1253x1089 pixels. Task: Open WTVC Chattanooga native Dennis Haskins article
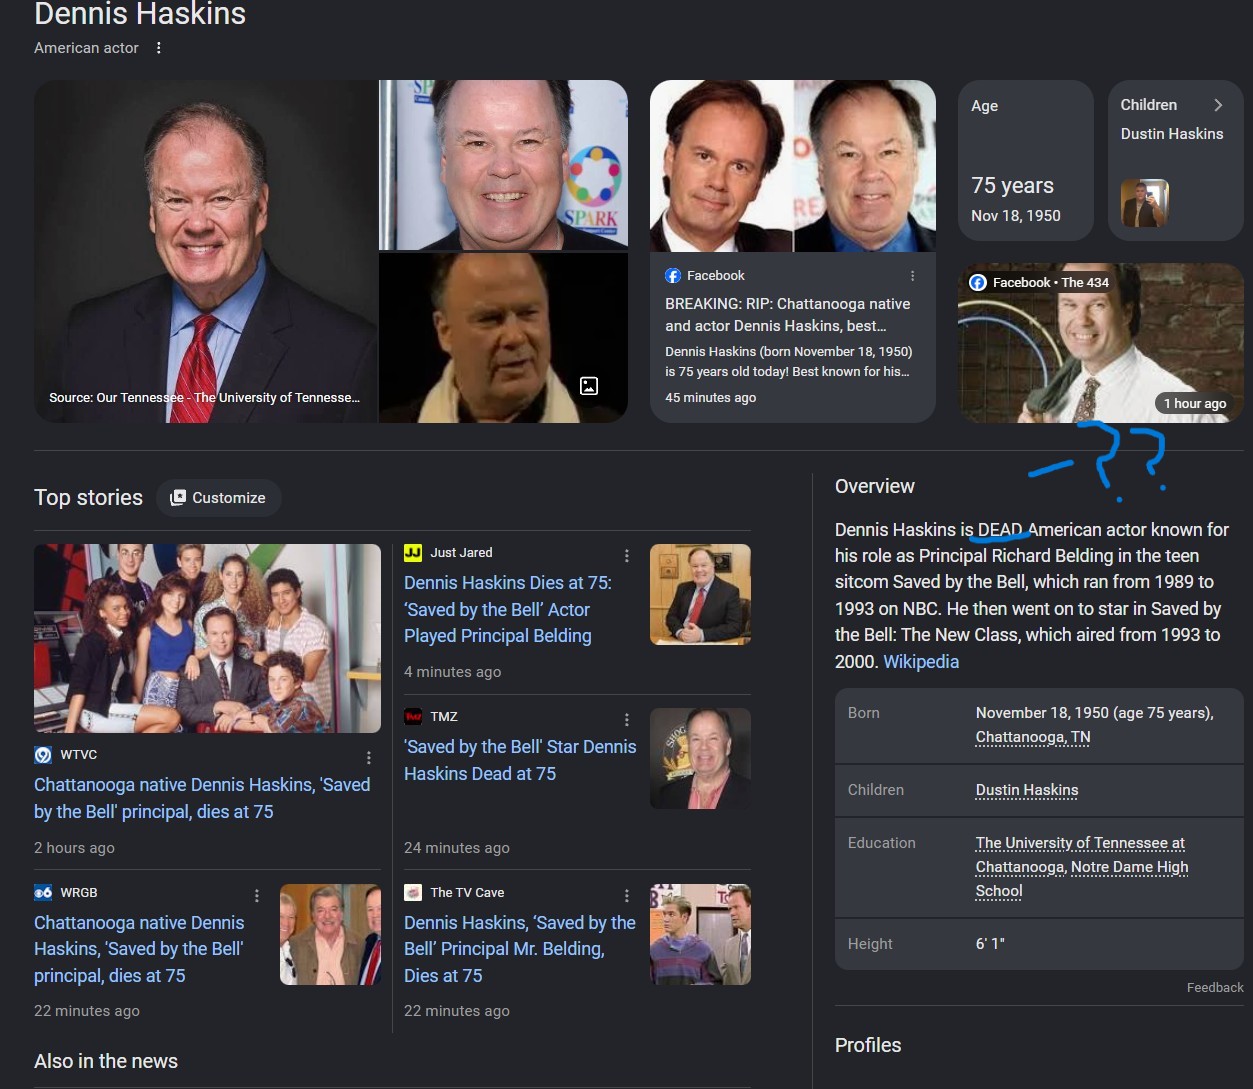coord(202,798)
